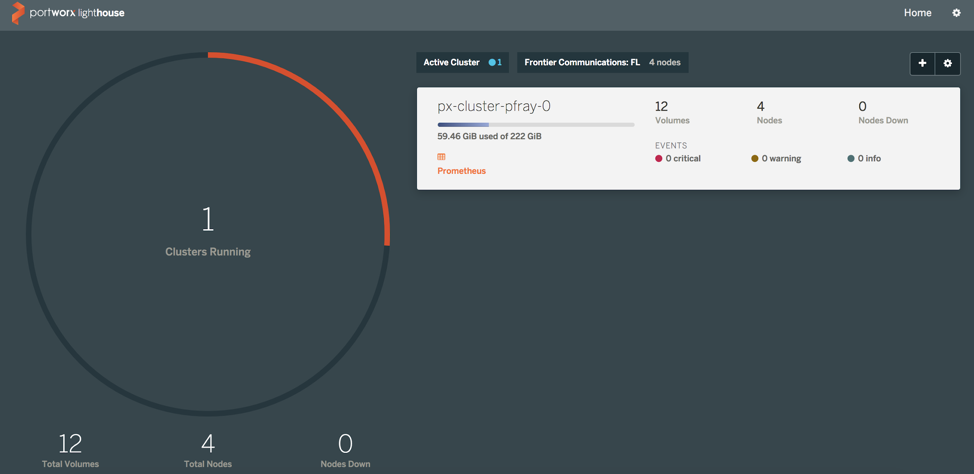The height and width of the screenshot is (474, 974).
Task: Click the teal info events dot
Action: (x=851, y=159)
